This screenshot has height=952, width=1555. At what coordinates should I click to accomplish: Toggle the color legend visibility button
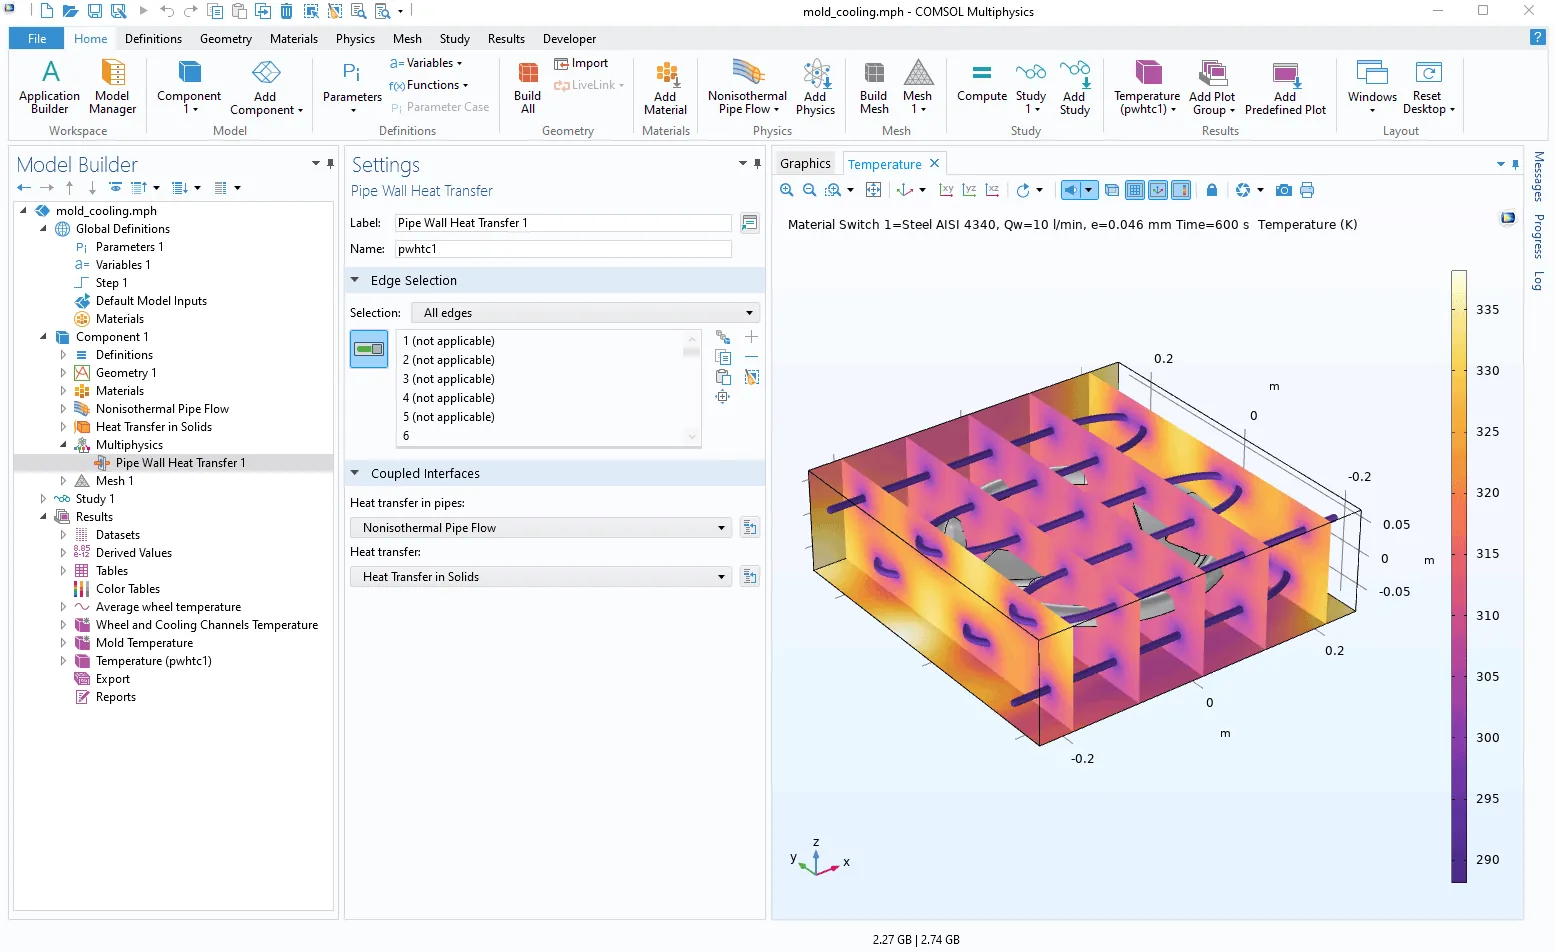1181,190
